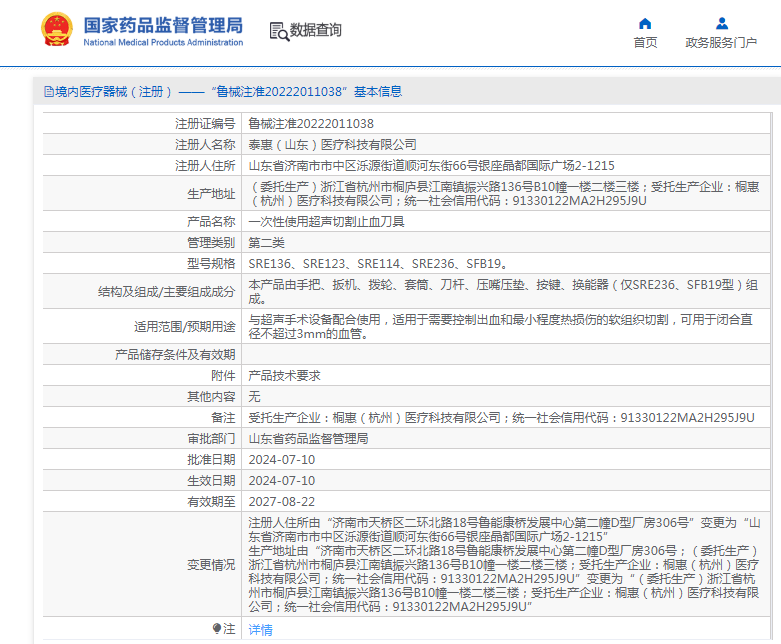Image resolution: width=781 pixels, height=644 pixels.
Task: Click the 注册人名称 label
Action: (x=205, y=144)
